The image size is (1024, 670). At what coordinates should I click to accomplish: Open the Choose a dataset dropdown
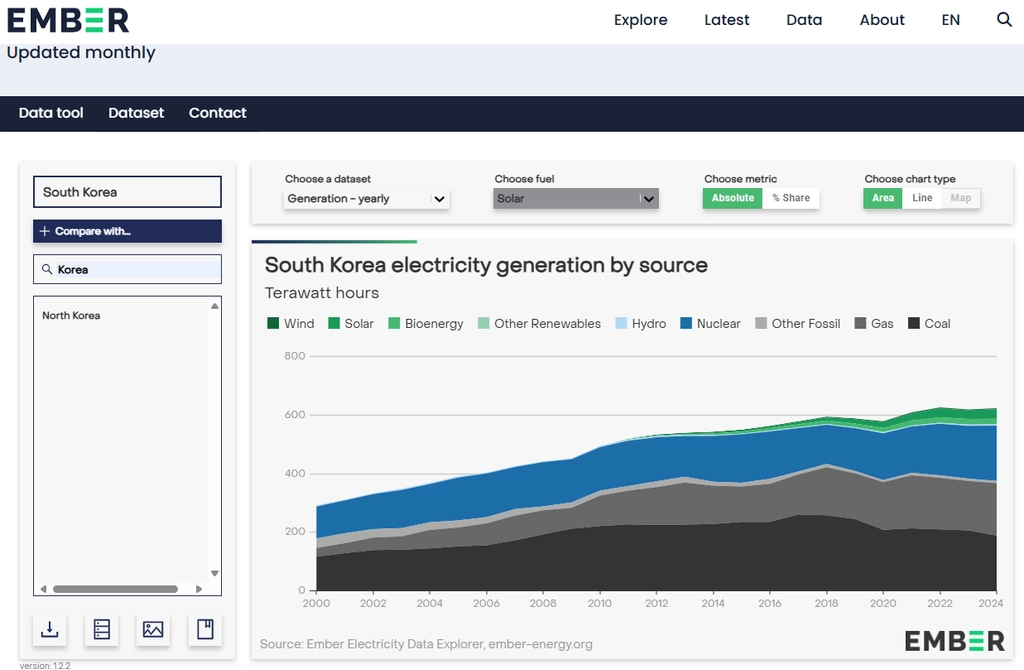point(366,199)
